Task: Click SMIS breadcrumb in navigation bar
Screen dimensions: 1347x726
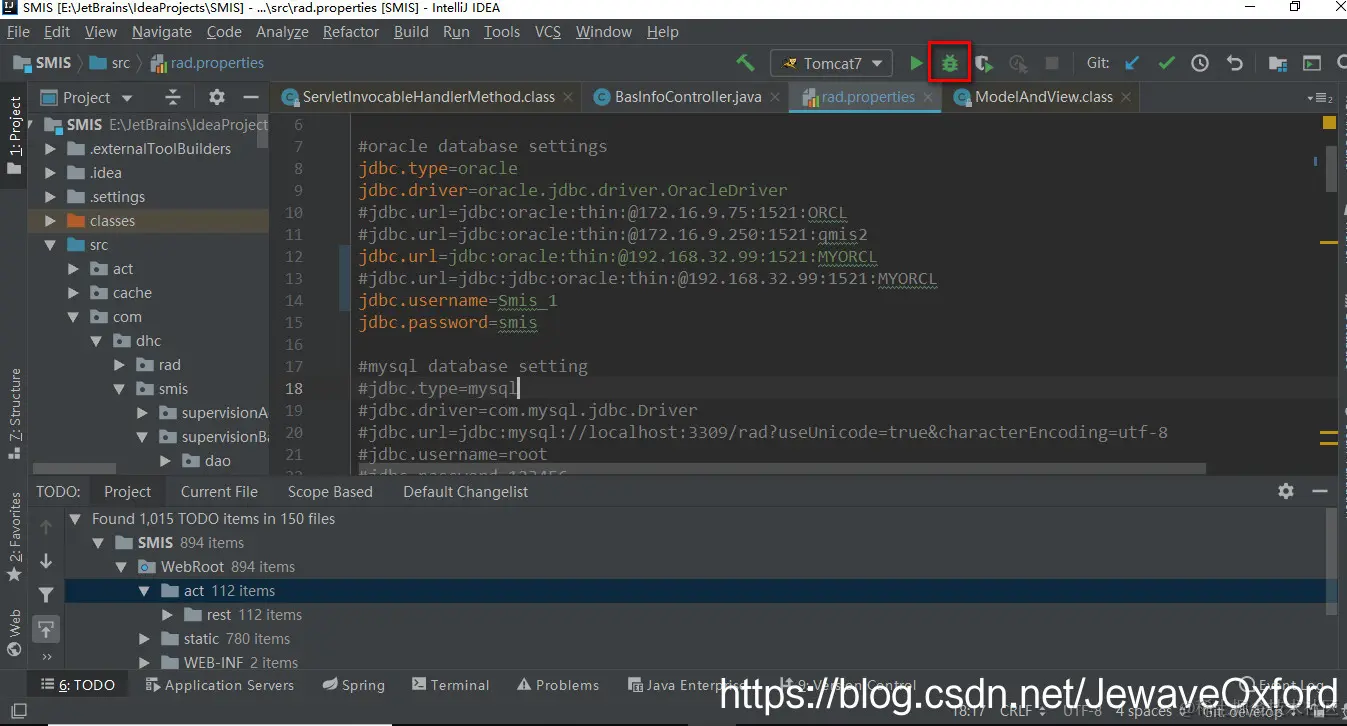Action: coord(41,63)
